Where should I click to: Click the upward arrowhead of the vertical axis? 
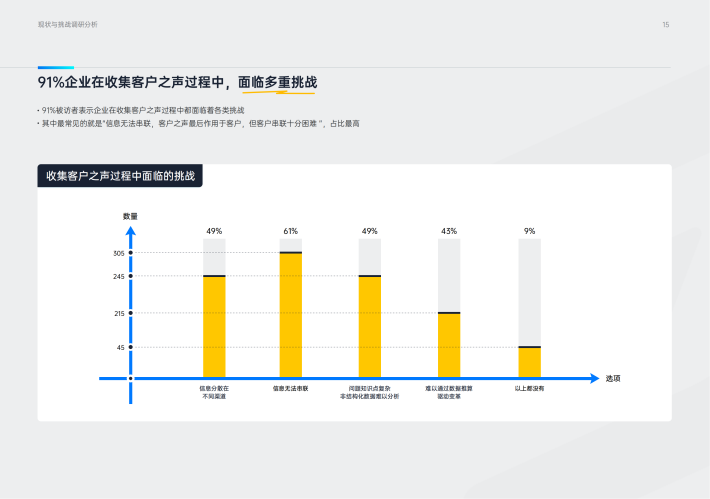pos(130,232)
